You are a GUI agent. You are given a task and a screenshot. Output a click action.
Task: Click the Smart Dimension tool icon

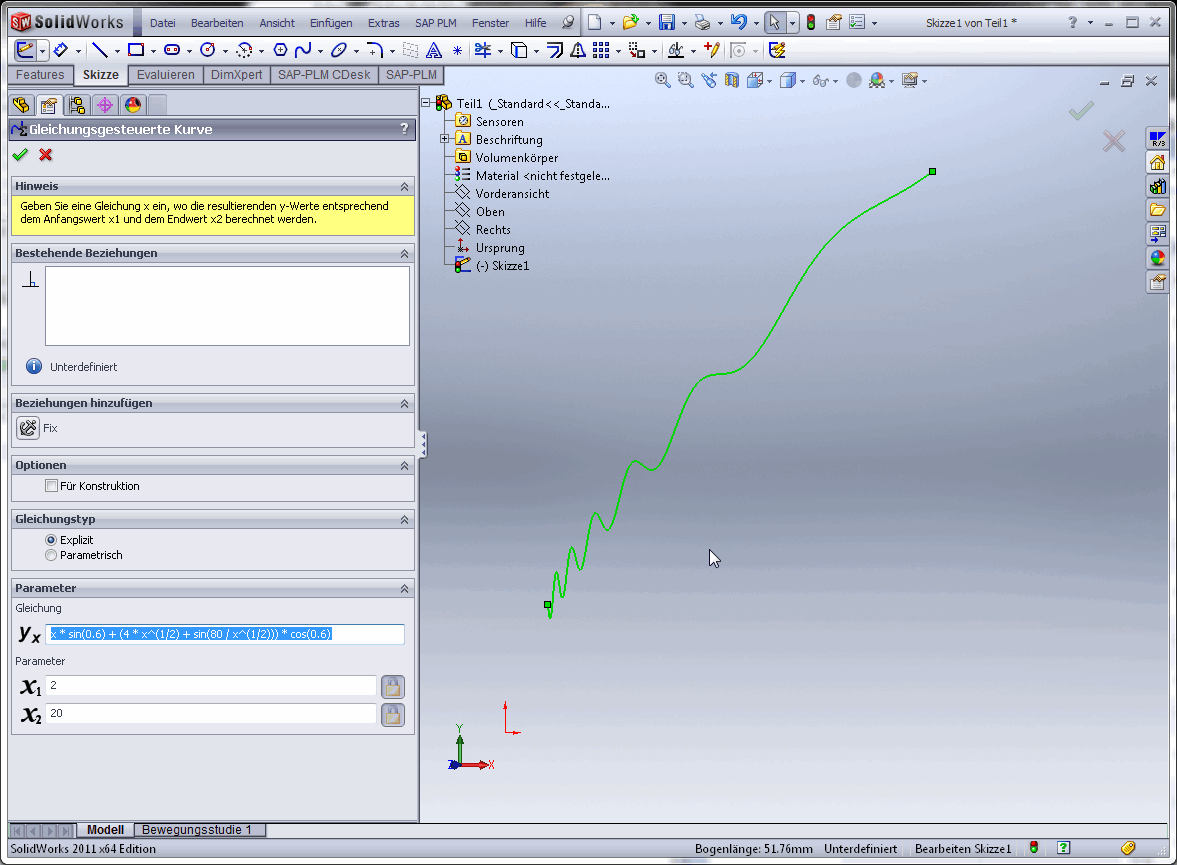59,49
